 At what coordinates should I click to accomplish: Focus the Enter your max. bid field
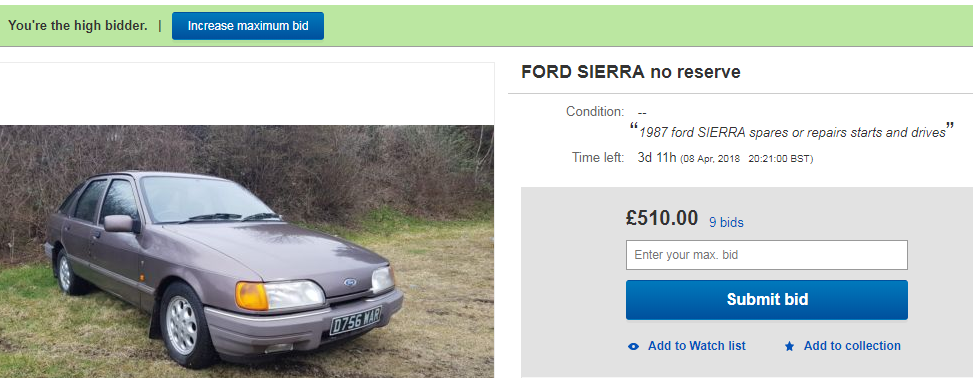[766, 255]
